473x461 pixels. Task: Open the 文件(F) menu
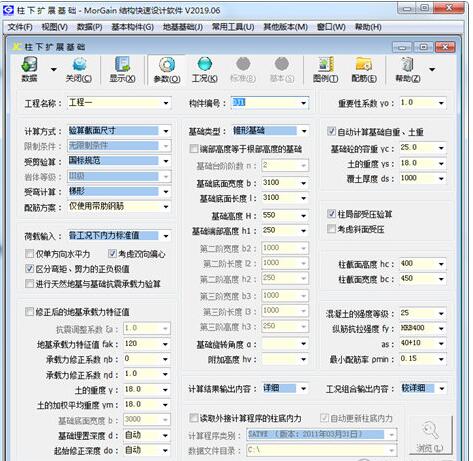(20, 27)
